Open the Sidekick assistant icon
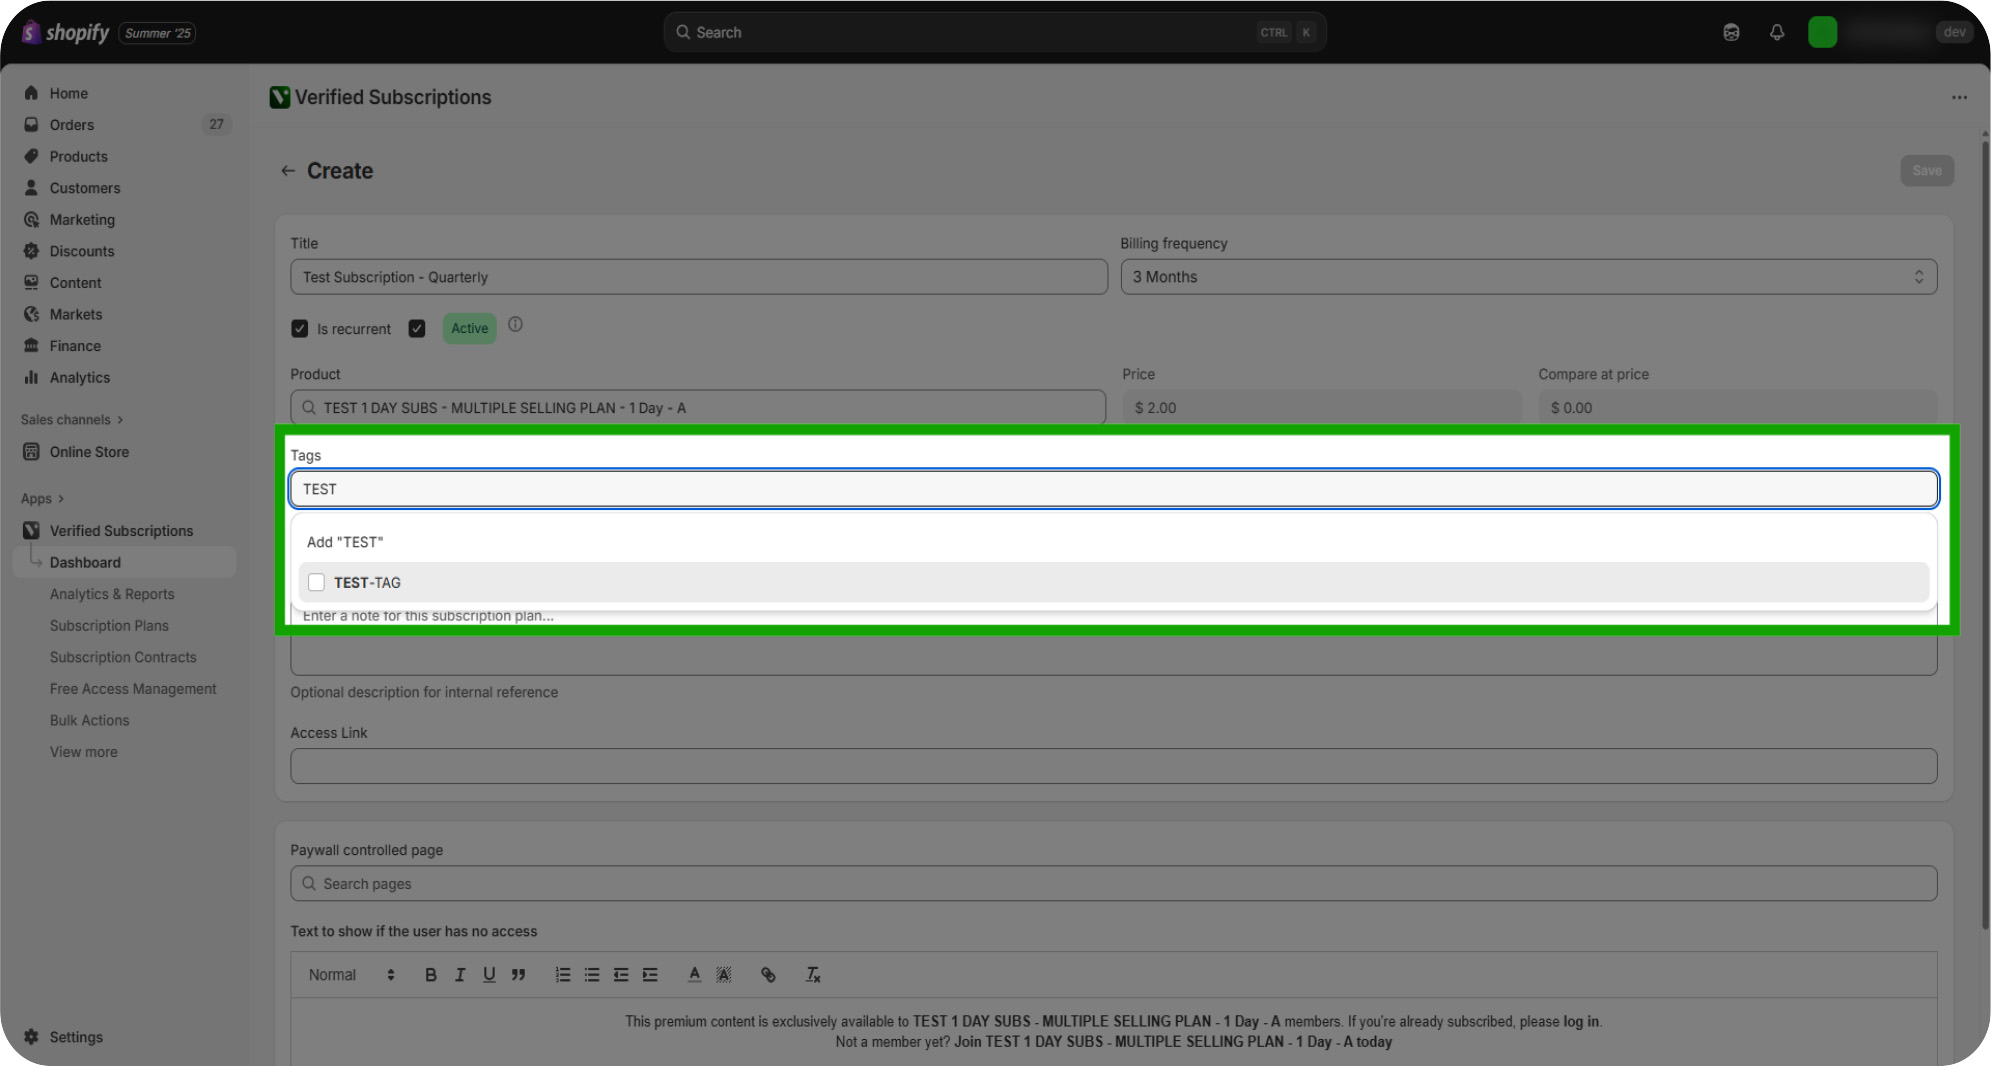This screenshot has height=1066, width=1991. (x=1731, y=32)
